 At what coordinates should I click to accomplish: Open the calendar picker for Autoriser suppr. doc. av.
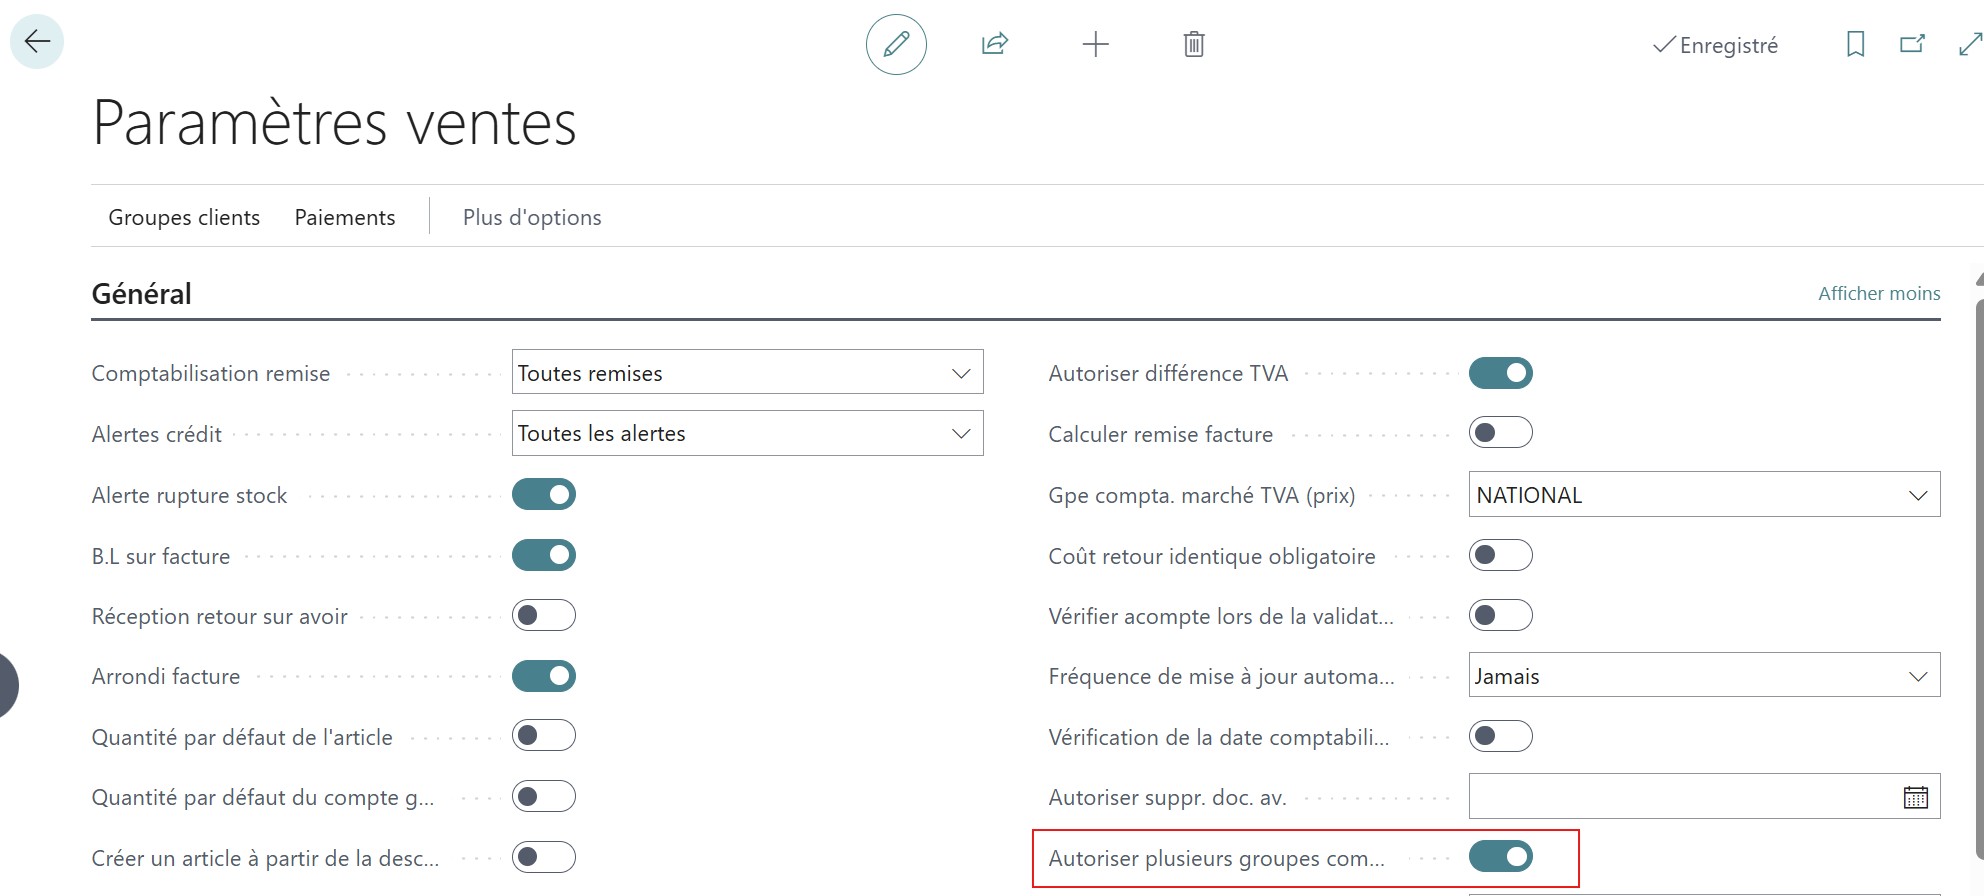(x=1915, y=797)
